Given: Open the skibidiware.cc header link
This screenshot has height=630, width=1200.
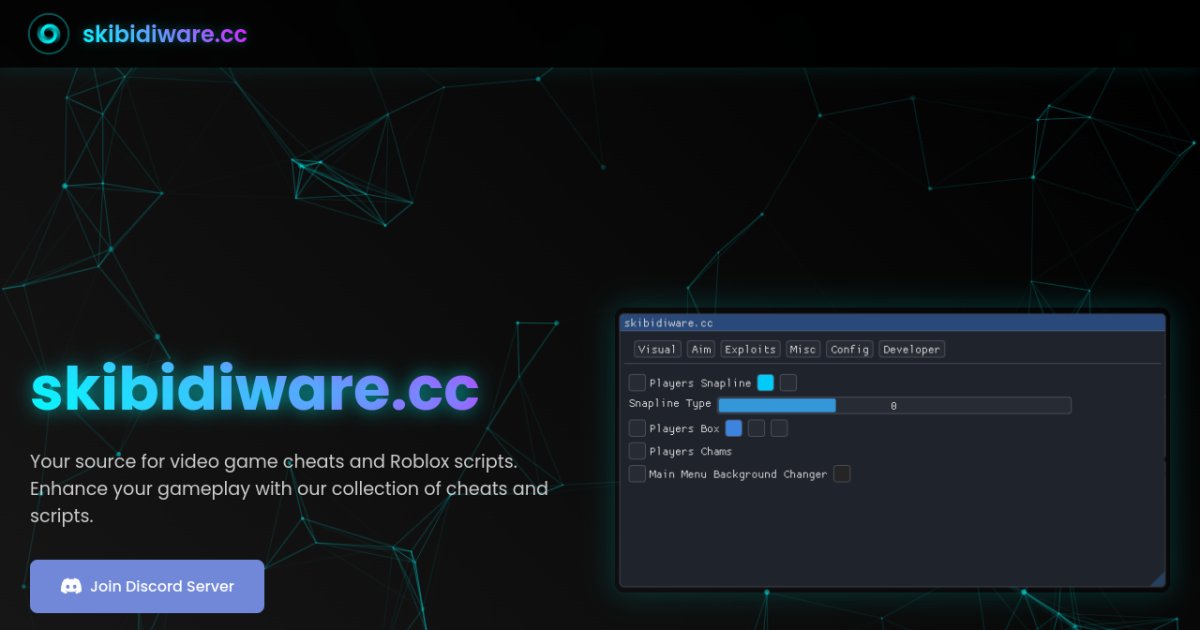Looking at the screenshot, I should [x=165, y=34].
